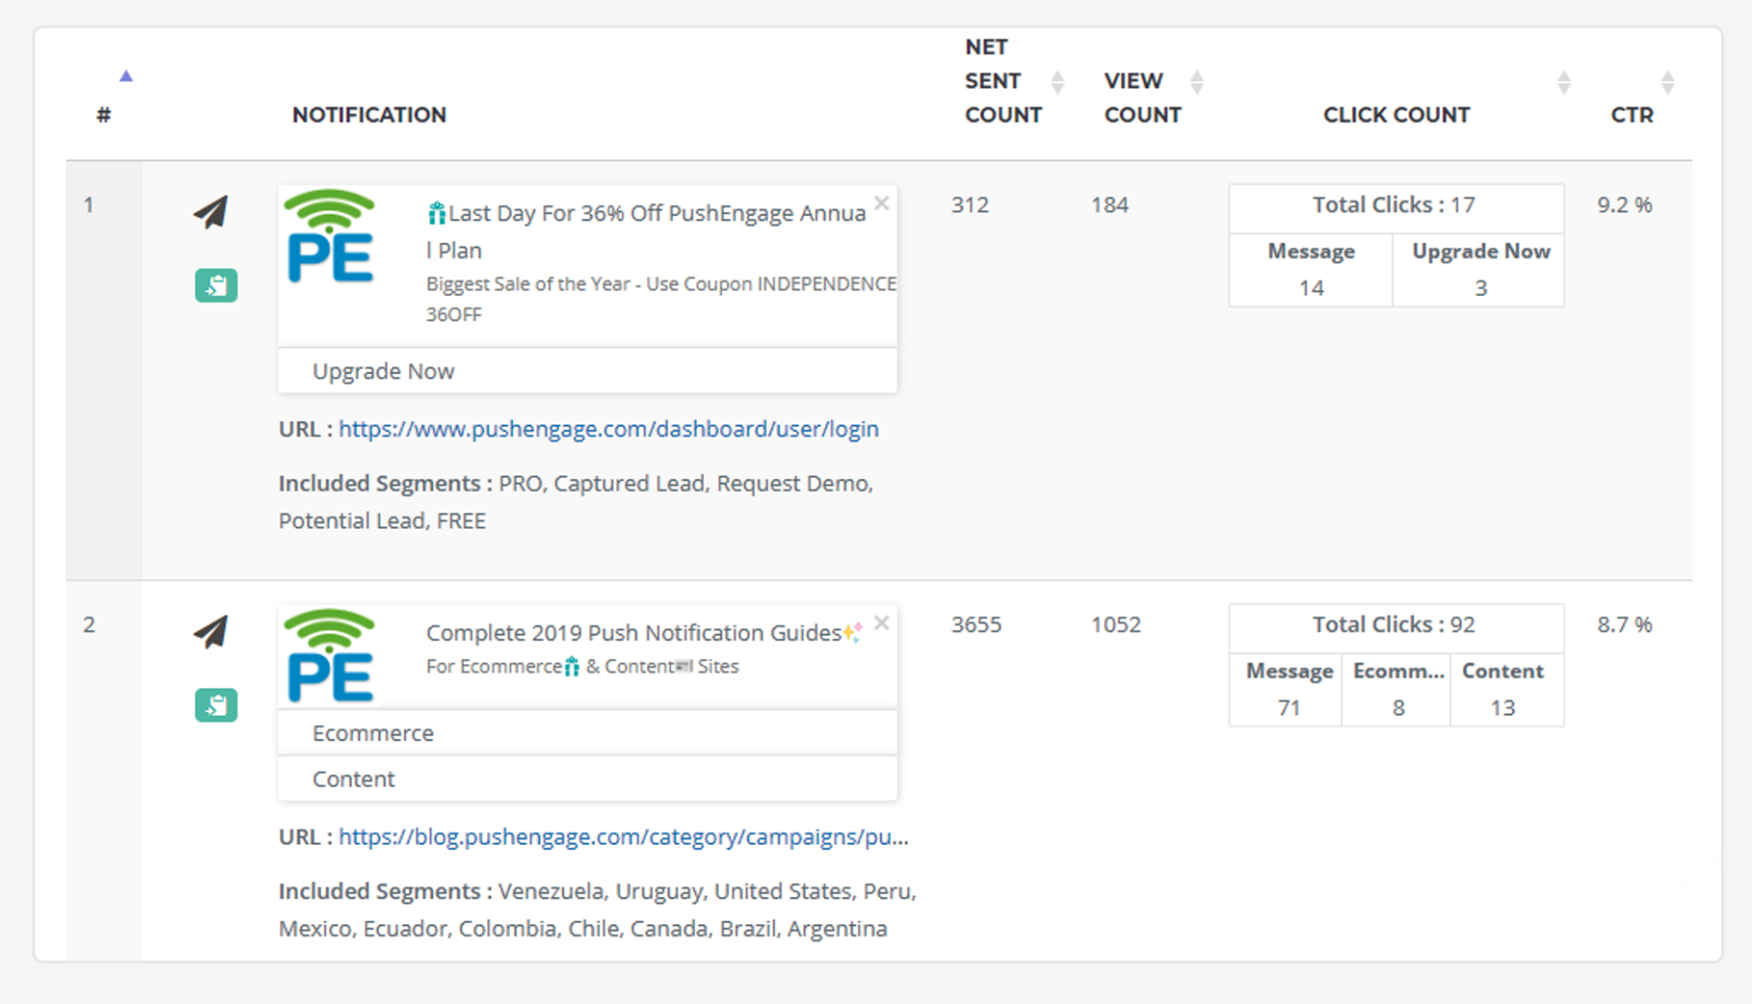Sort table by View Count

(1197, 82)
